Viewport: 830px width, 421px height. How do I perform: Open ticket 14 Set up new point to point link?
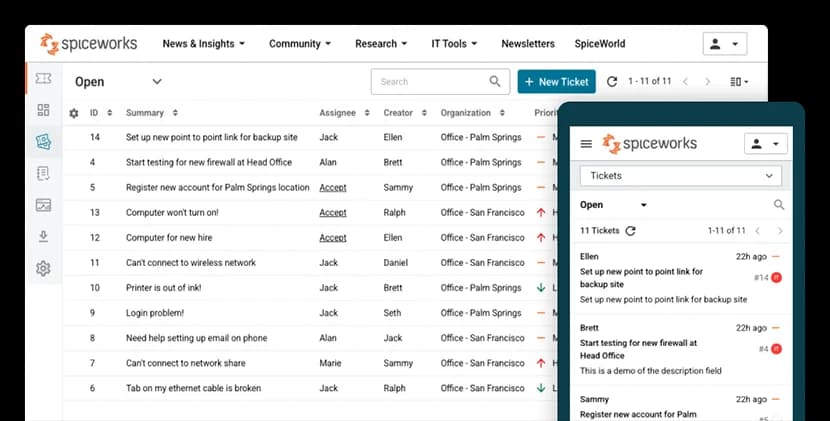point(212,137)
